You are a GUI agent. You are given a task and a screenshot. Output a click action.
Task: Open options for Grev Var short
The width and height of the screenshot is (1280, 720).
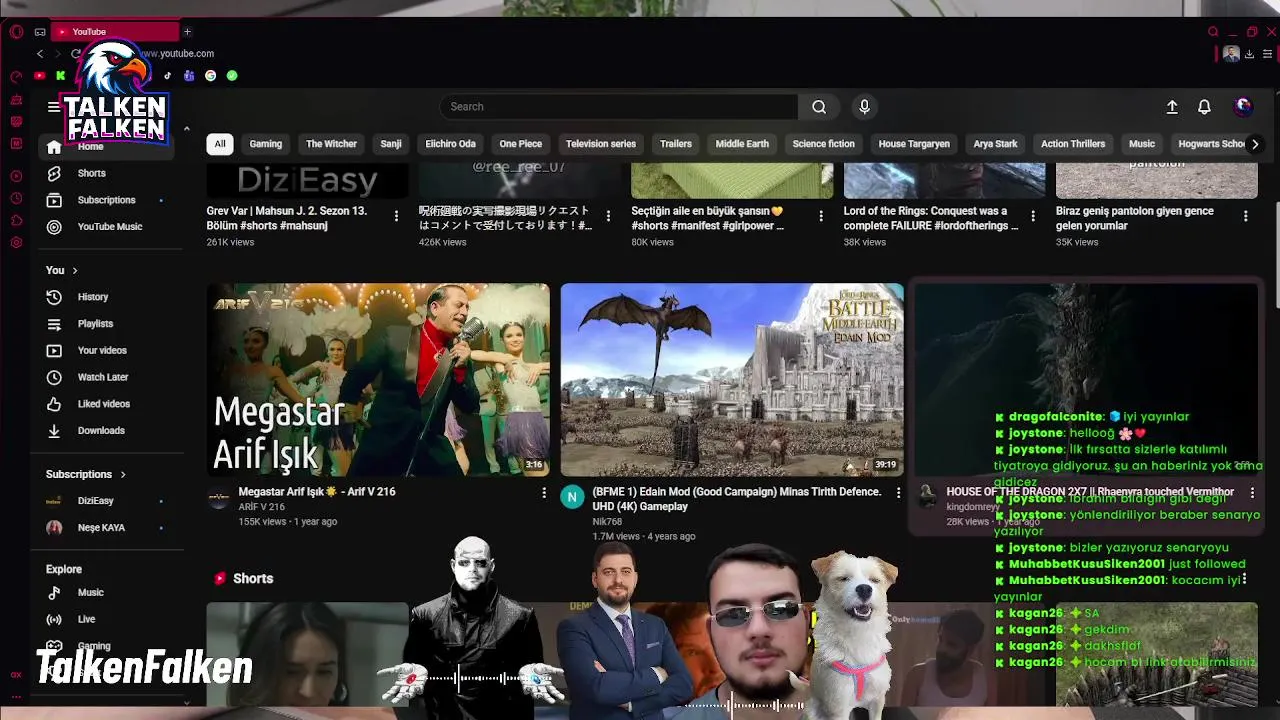pos(396,216)
